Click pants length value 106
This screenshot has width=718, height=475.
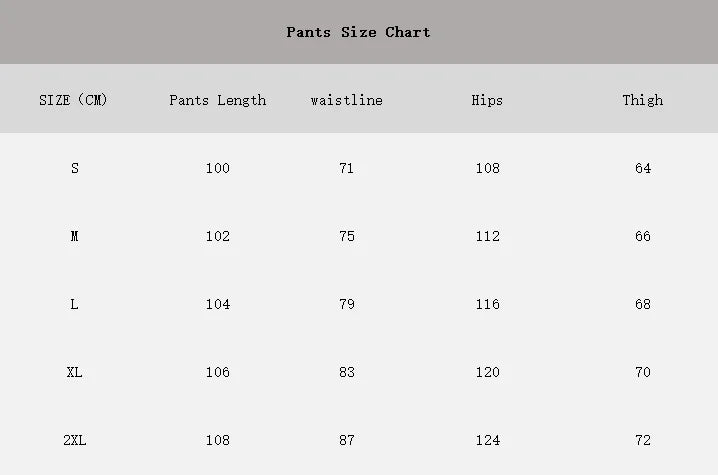(x=218, y=372)
